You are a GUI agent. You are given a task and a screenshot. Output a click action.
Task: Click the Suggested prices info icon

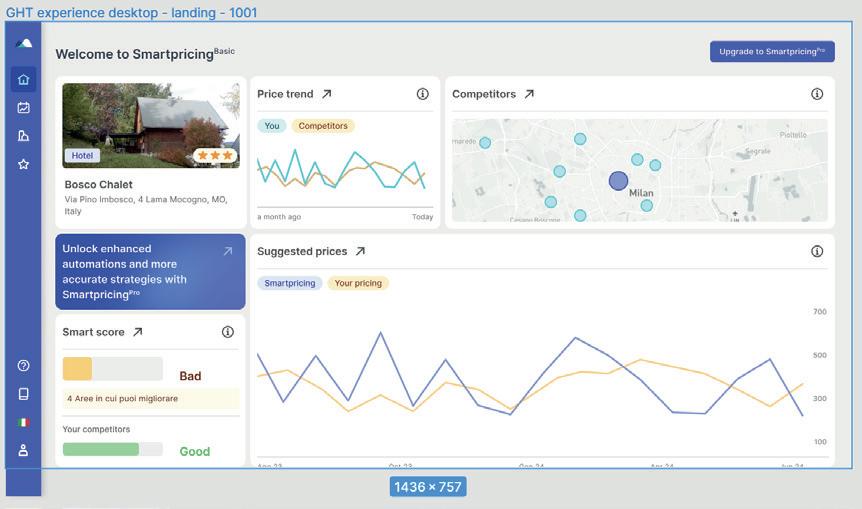[817, 251]
